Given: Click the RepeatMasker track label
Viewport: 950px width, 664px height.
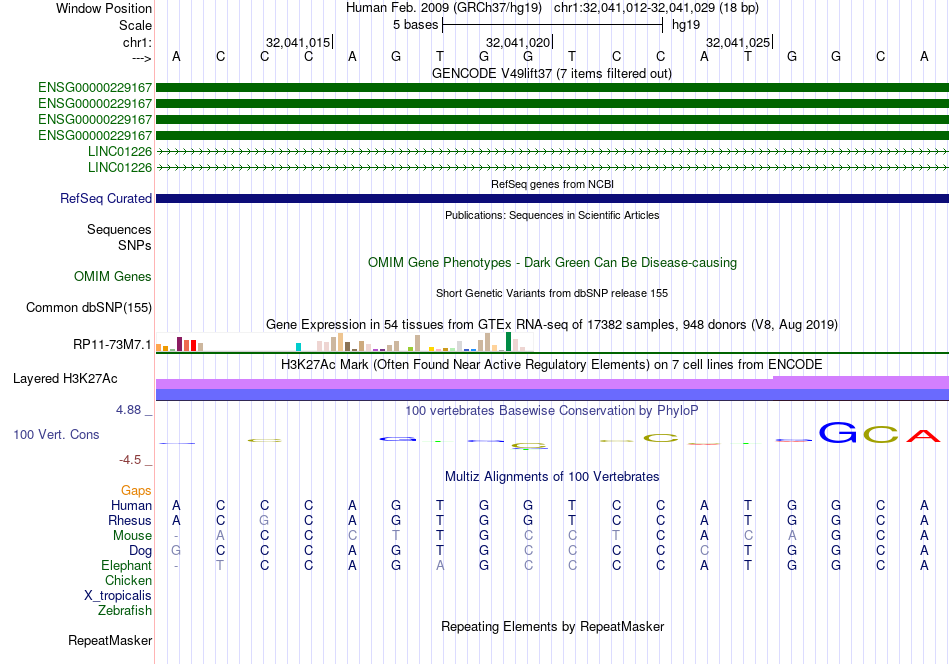Looking at the screenshot, I should [110, 641].
